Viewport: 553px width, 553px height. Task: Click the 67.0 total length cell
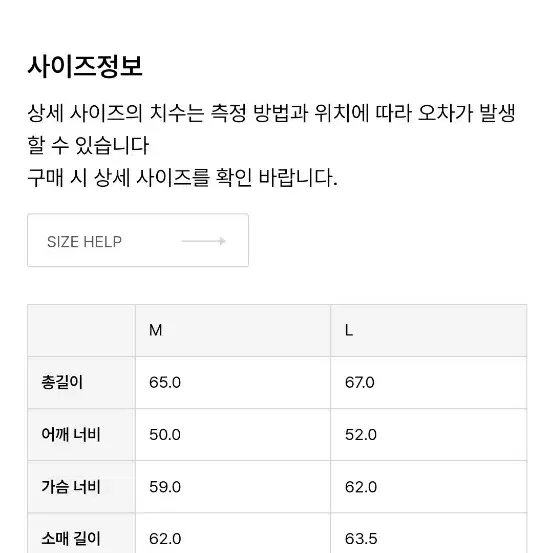click(429, 382)
